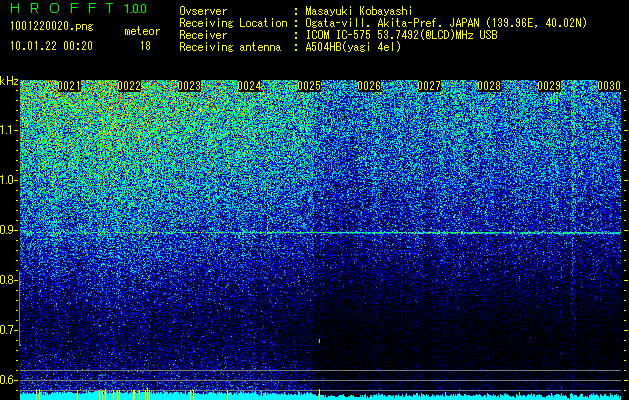Screen dimensions: 629x400
Task: Click the 1.0 kHz frequency axis label
Action: click(x=8, y=180)
